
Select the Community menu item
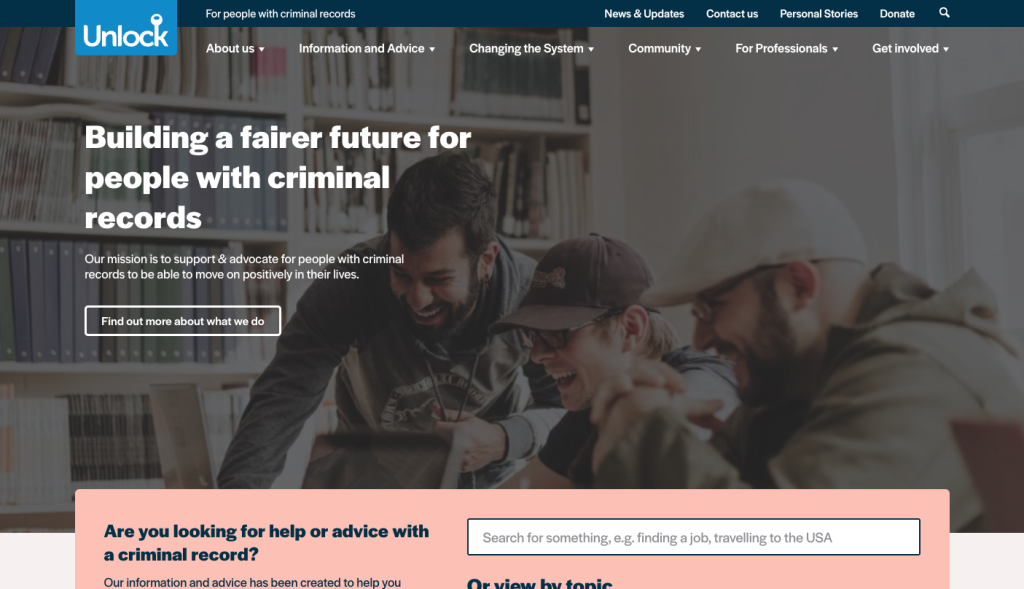click(x=660, y=48)
